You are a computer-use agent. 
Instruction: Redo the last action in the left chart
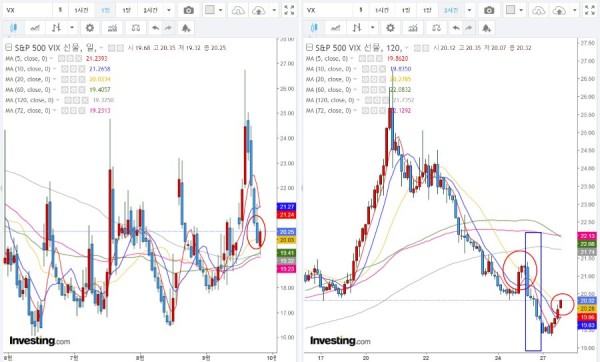coord(168,28)
